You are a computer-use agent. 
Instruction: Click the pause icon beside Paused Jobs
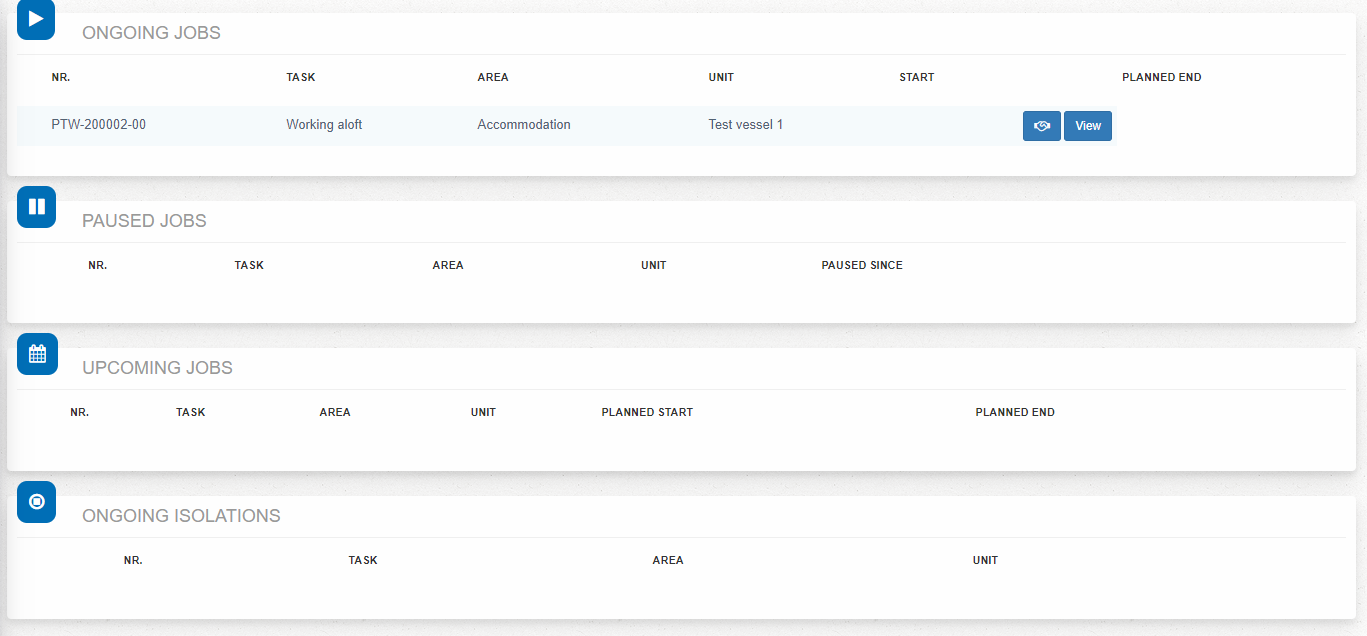click(x=37, y=206)
